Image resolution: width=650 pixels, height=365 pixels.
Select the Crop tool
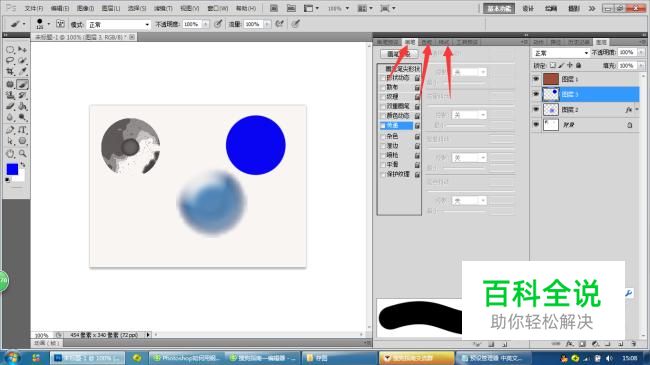pos(10,72)
